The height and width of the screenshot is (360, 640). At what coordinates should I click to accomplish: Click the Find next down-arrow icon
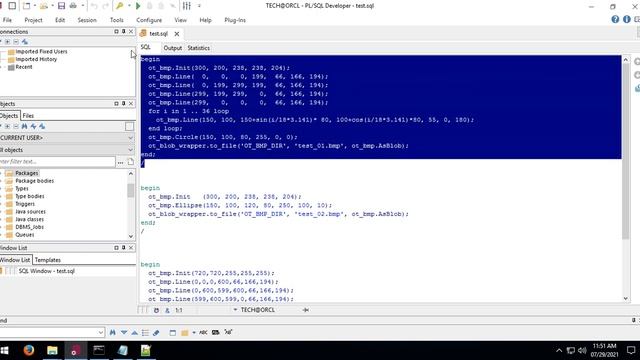(x=124, y=333)
